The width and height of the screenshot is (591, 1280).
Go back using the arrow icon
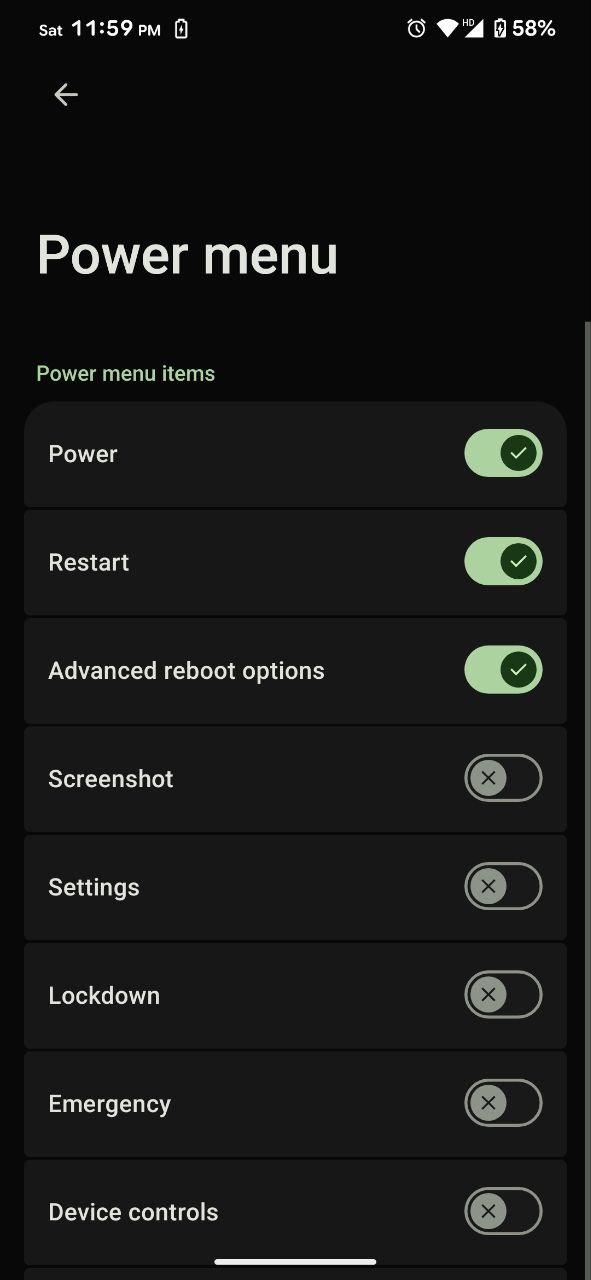coord(66,94)
